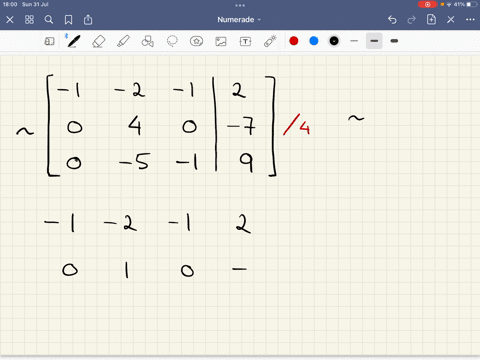480x360 pixels.
Task: Tap the three-dot multitasking handle at top
Action: click(240, 5)
